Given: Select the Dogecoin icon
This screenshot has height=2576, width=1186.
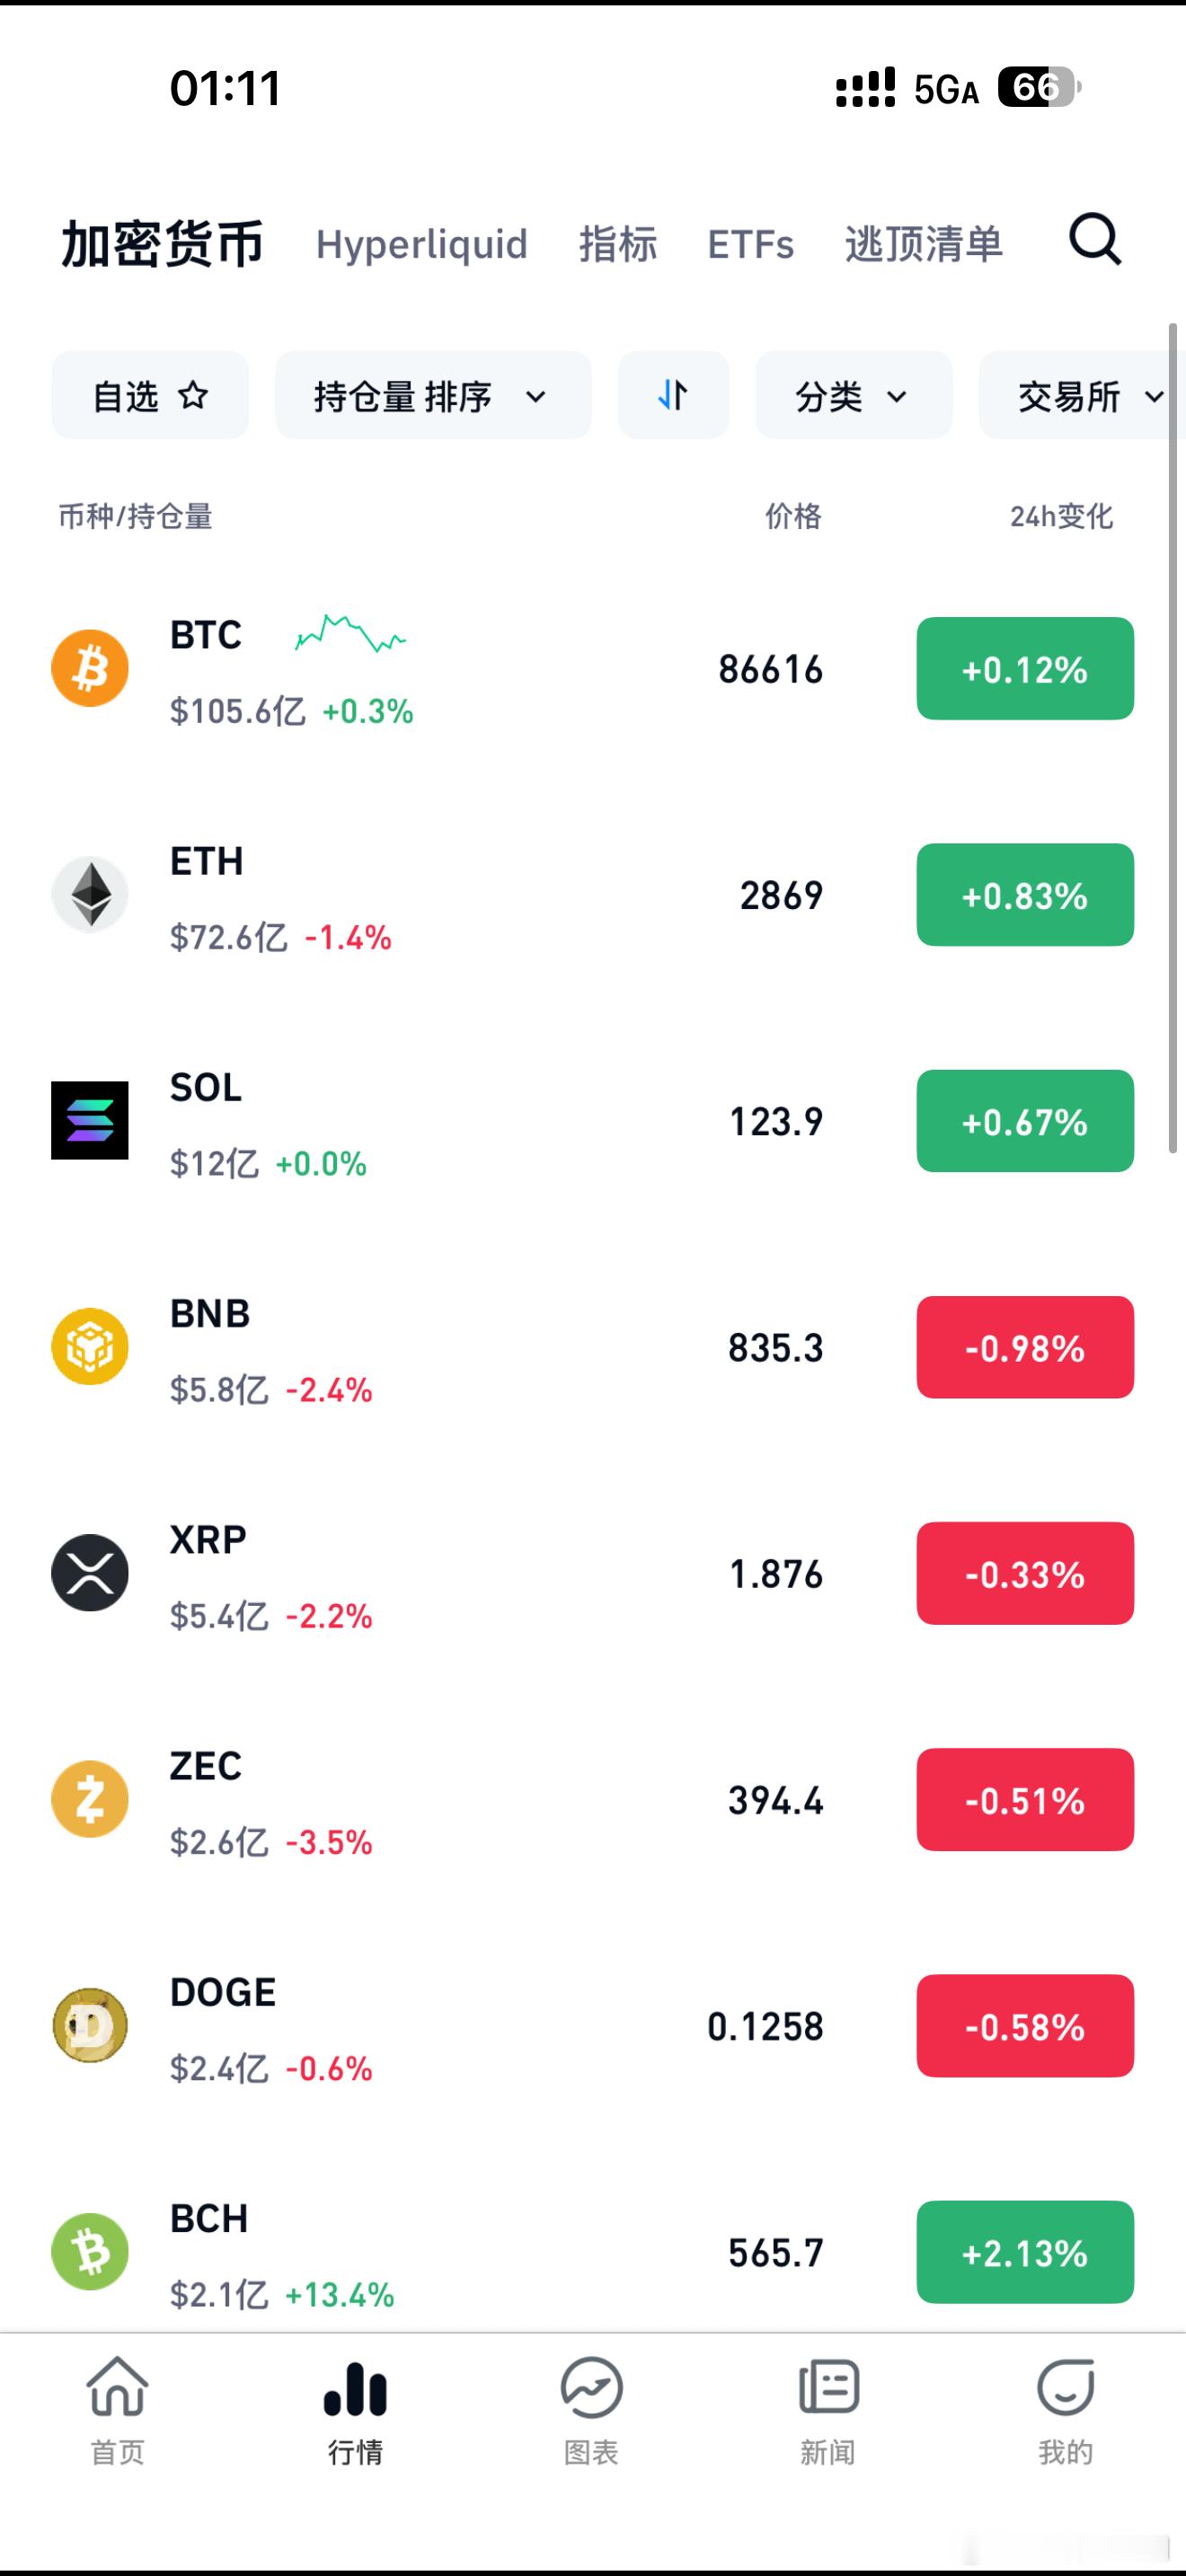Looking at the screenshot, I should coord(90,2025).
